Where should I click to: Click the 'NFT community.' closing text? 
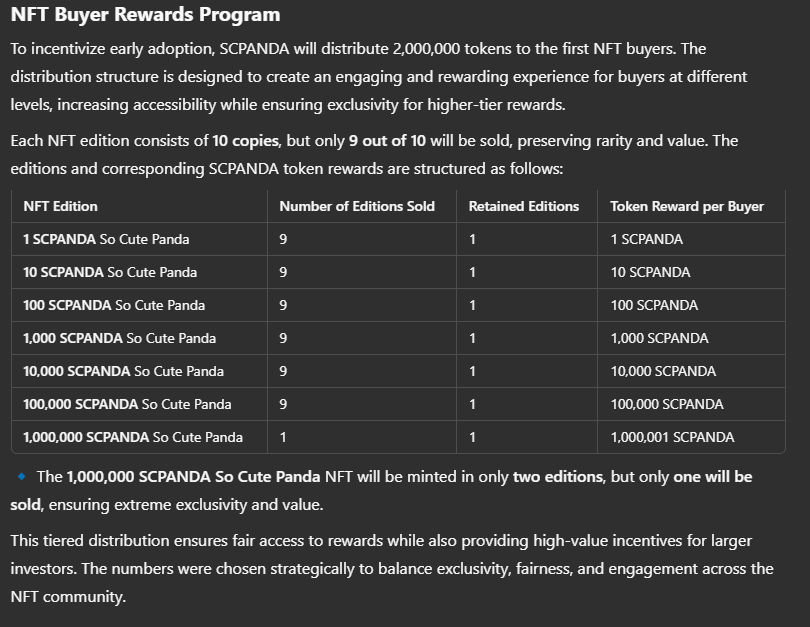point(68,597)
